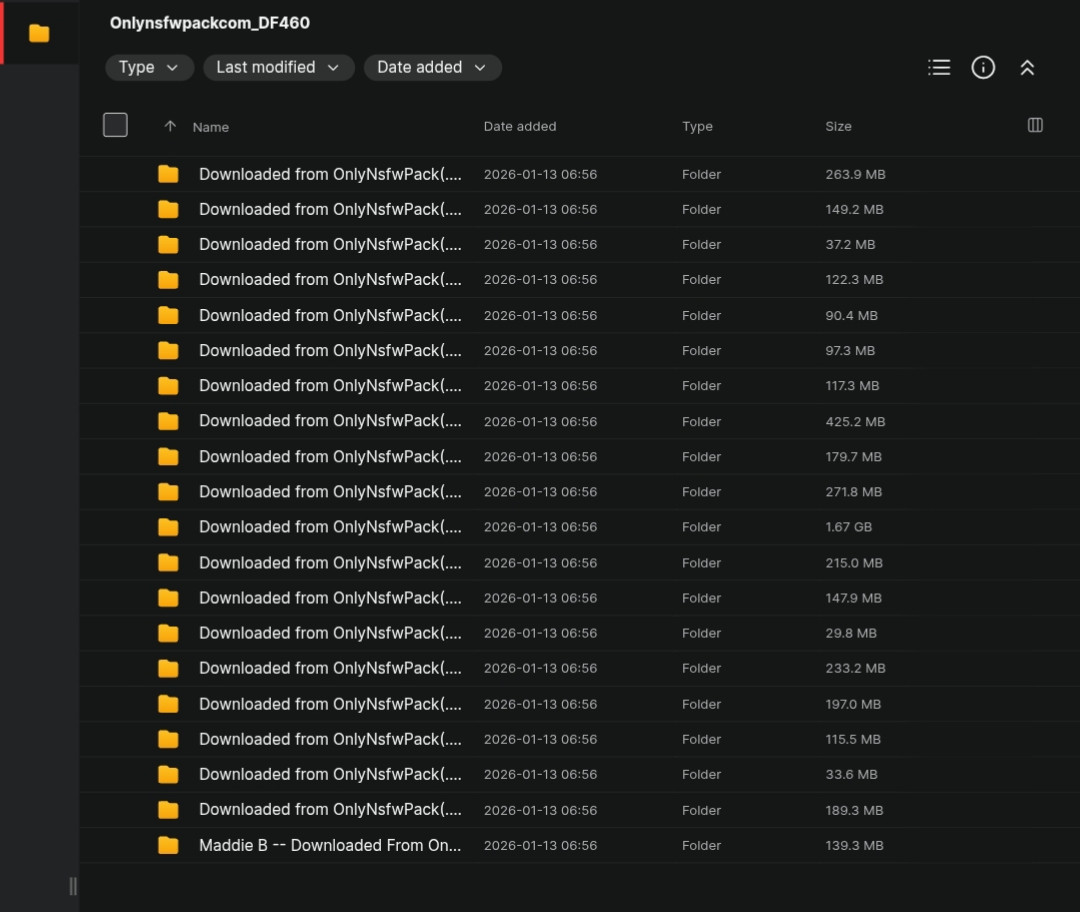Screen dimensions: 1080x912
Task: Open the info panel via circled i icon
Action: tap(983, 67)
